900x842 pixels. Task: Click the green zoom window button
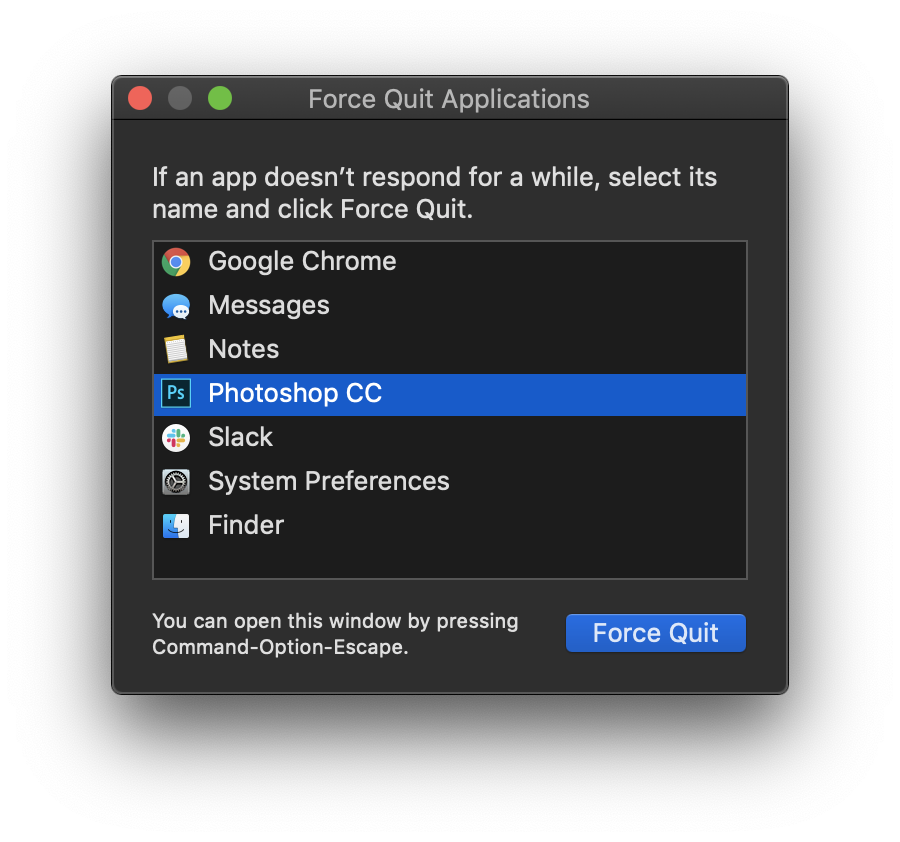[220, 98]
